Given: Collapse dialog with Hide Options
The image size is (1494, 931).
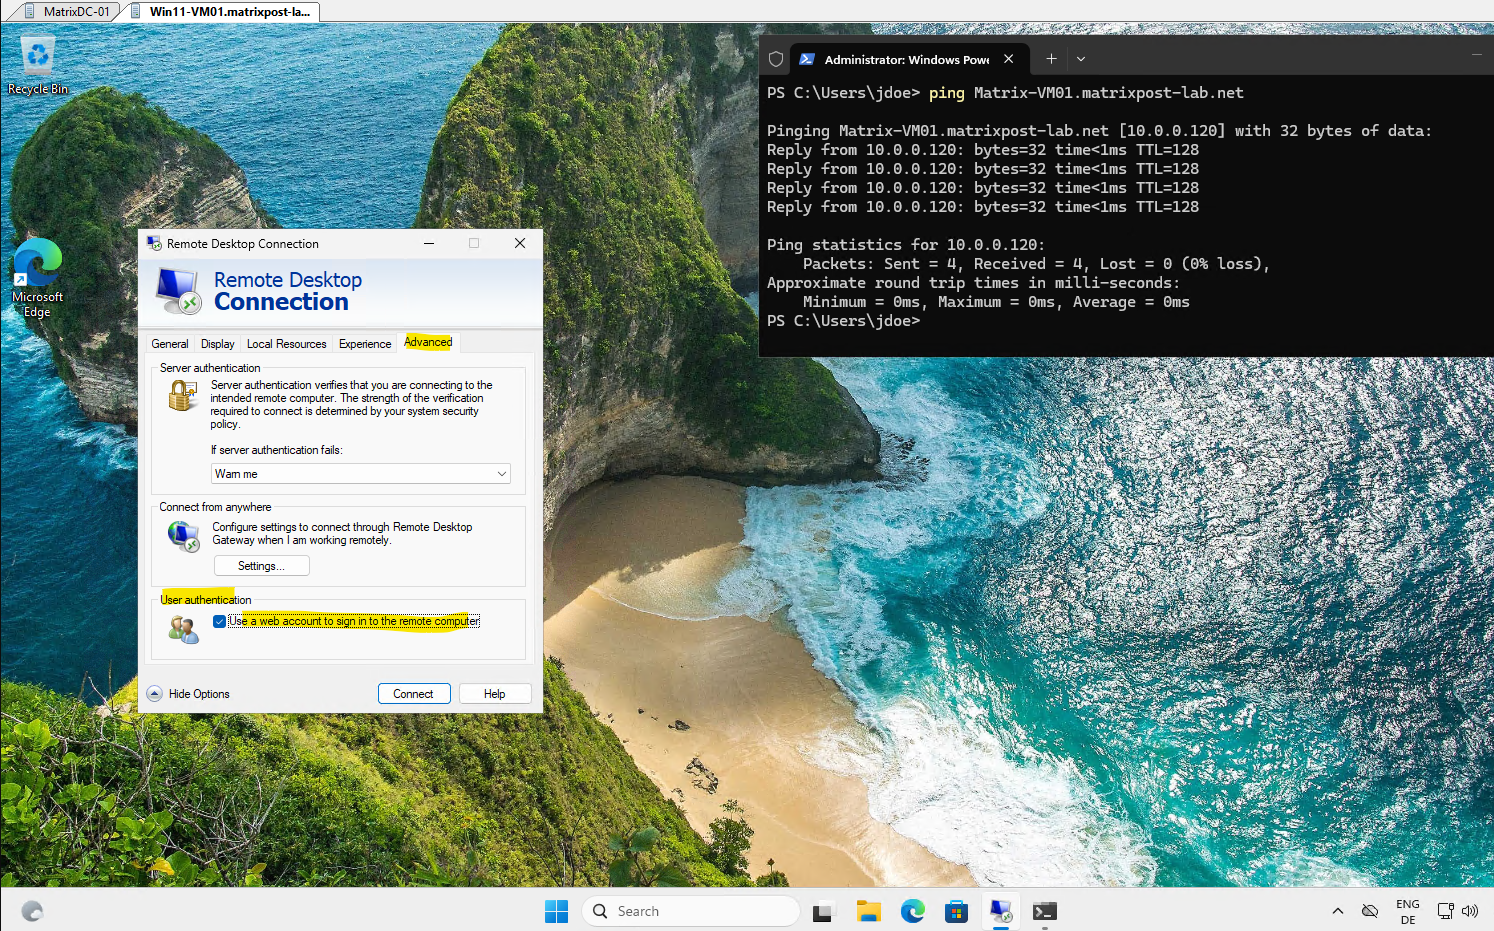Looking at the screenshot, I should tap(188, 694).
